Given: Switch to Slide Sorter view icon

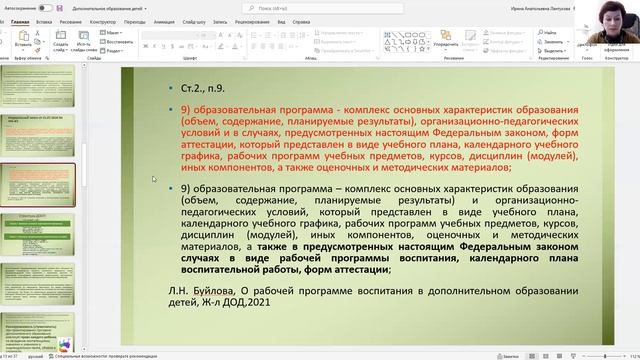Looking at the screenshot, I should click(546, 356).
